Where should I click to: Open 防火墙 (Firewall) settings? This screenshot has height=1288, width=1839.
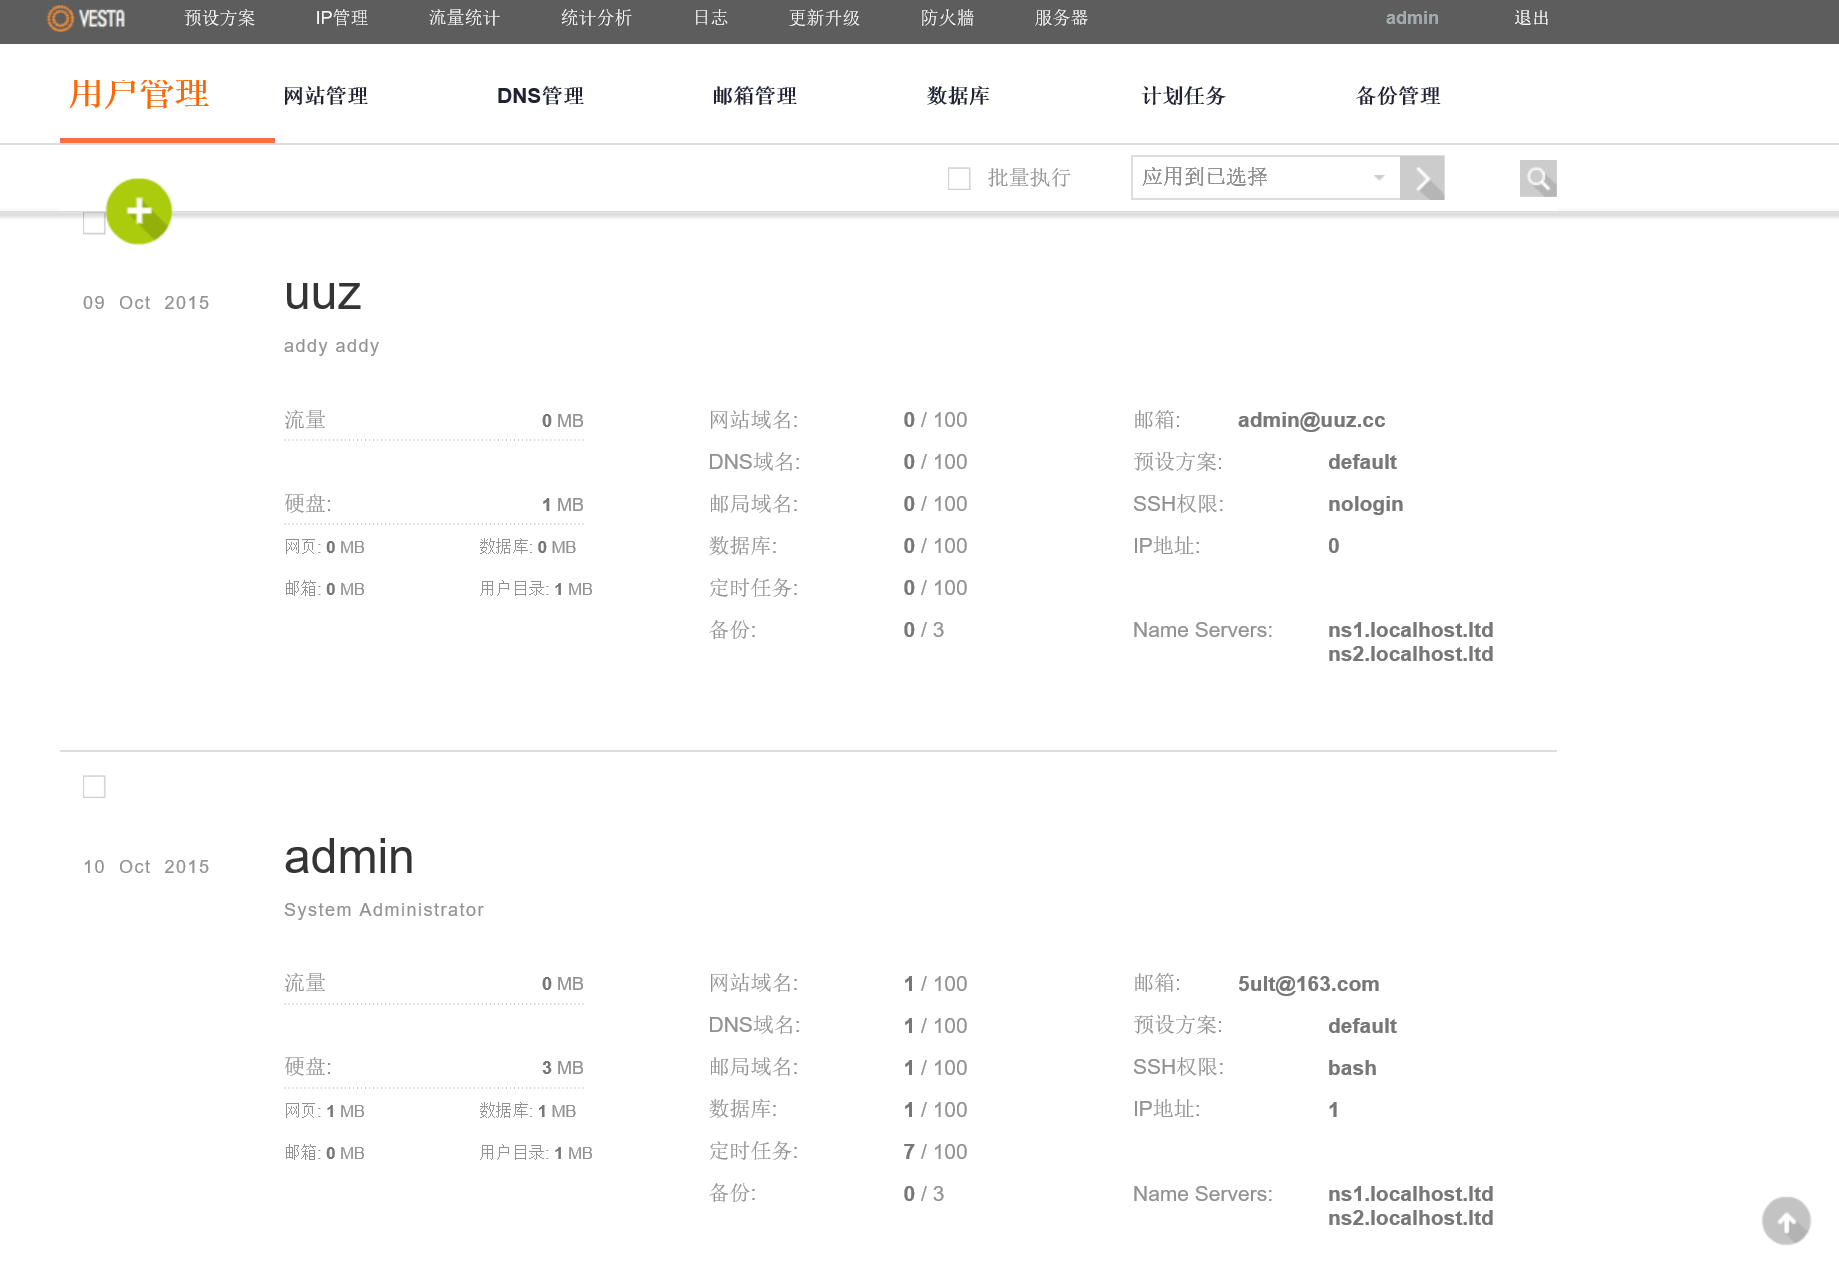[946, 18]
